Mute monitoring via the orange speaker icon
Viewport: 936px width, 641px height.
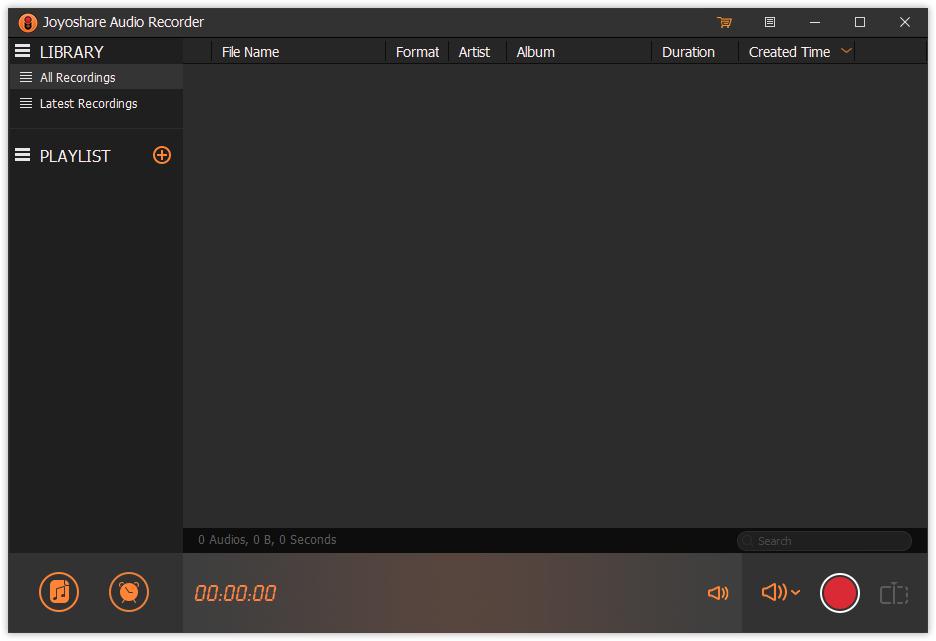(x=716, y=593)
